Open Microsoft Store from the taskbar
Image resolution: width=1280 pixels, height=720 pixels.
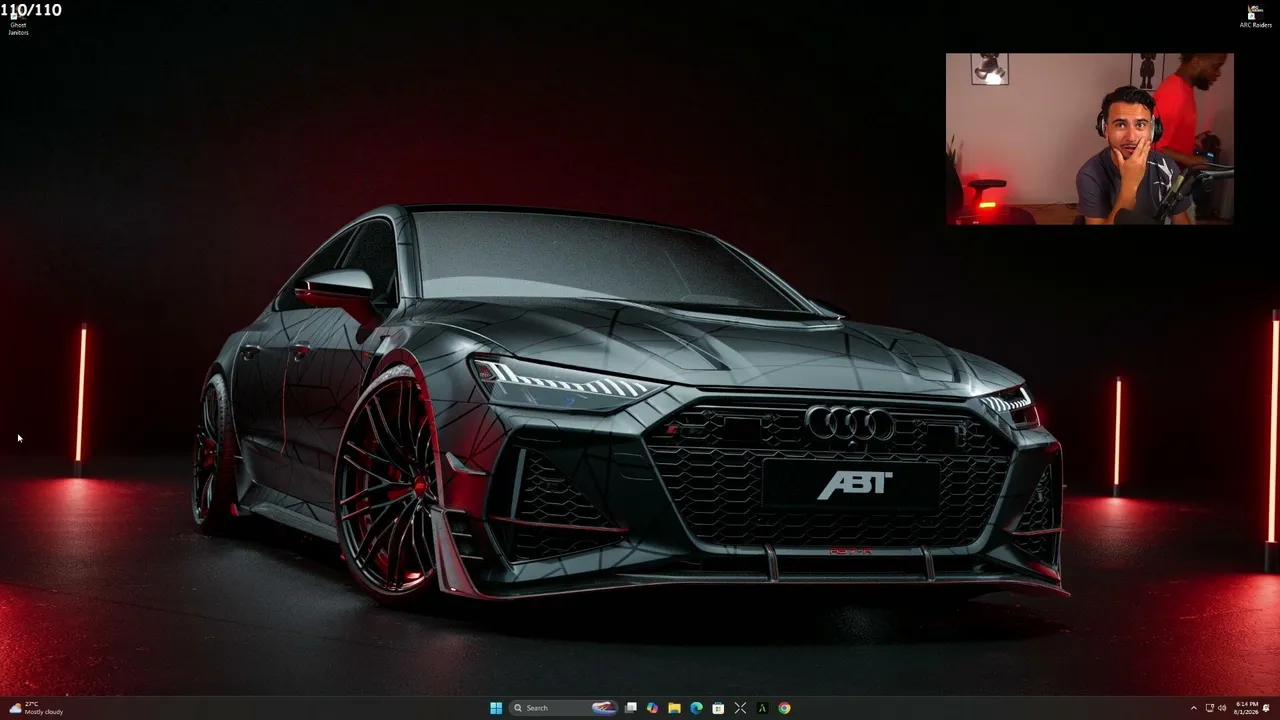tap(718, 708)
